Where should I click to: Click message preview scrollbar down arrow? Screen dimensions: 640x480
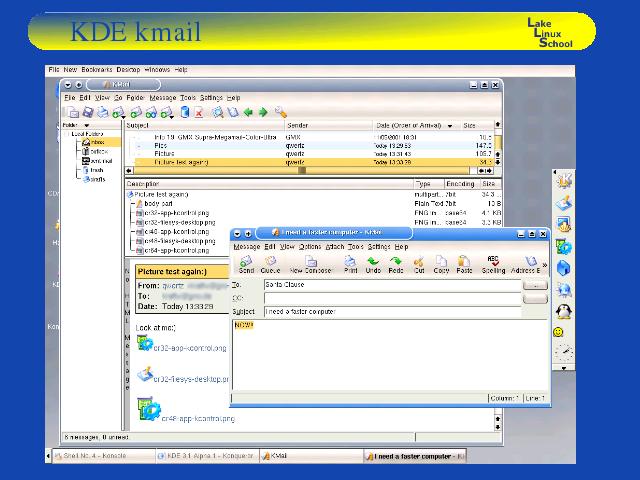tap(498, 427)
